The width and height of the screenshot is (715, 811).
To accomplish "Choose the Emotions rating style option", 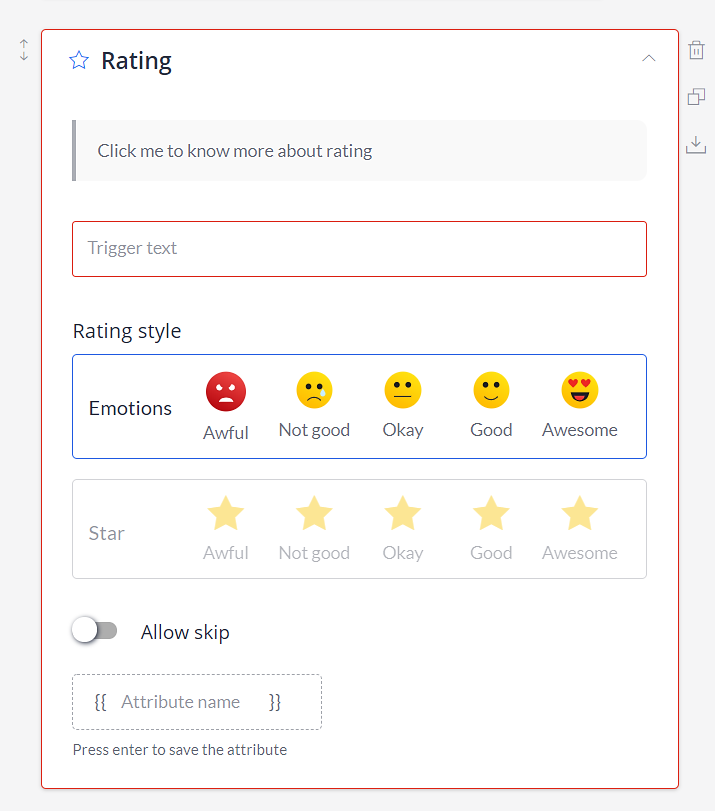I will click(359, 407).
